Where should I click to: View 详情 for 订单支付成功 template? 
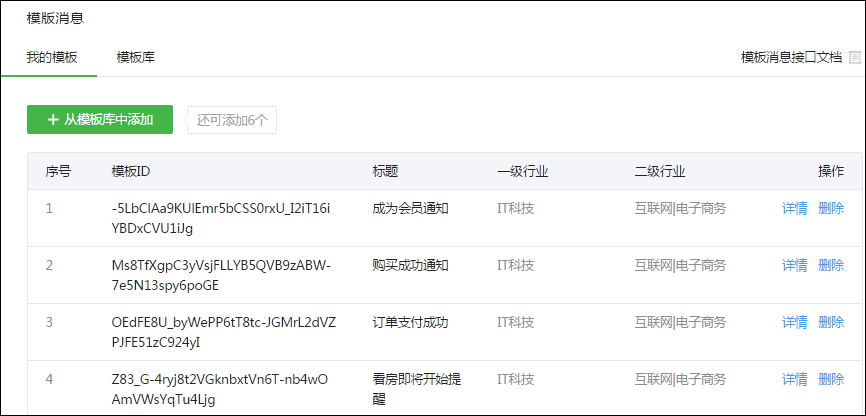[x=795, y=322]
